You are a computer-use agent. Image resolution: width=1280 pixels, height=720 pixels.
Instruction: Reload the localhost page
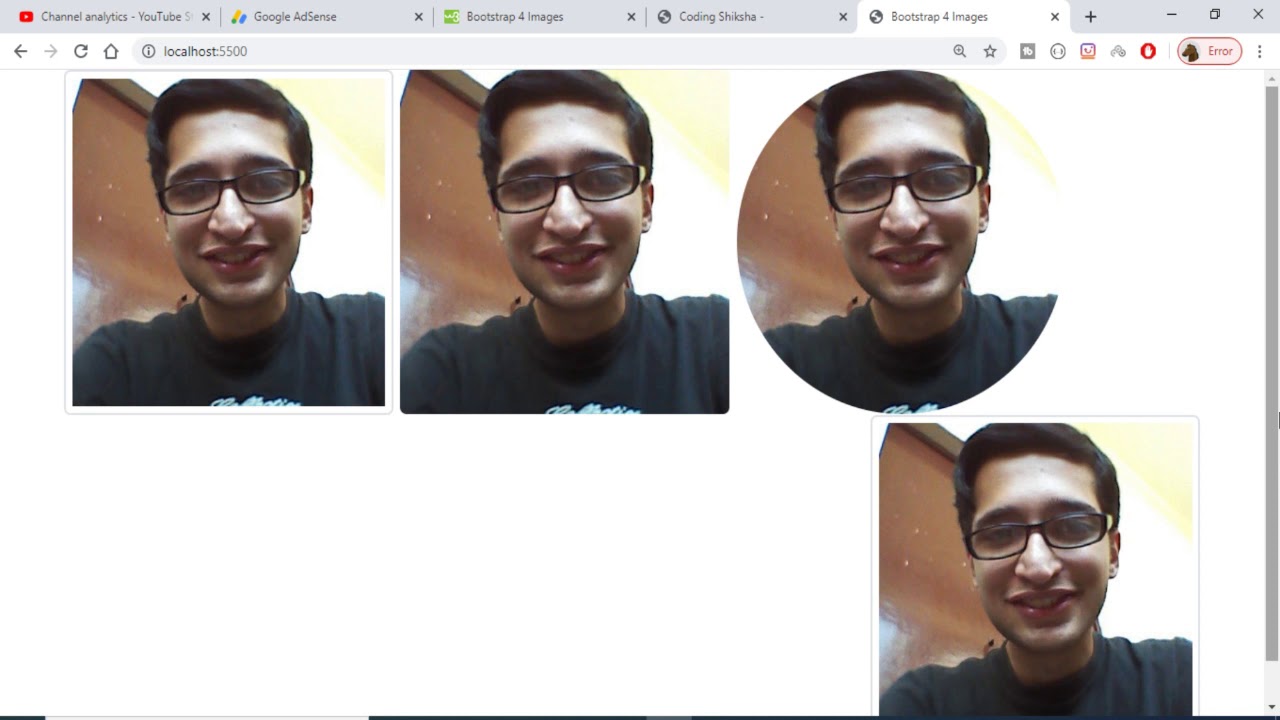point(81,51)
